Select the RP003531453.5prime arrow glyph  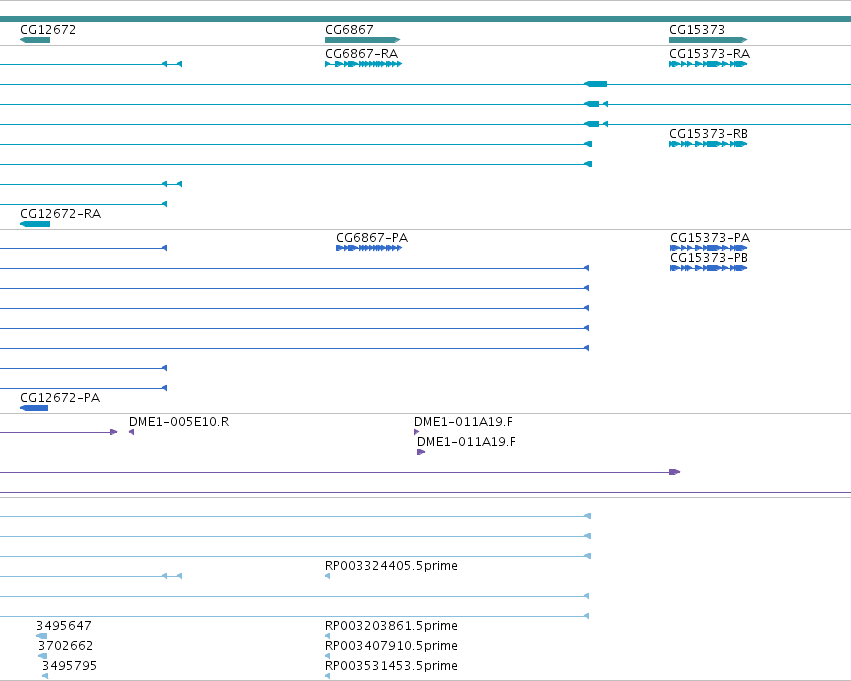[327, 676]
